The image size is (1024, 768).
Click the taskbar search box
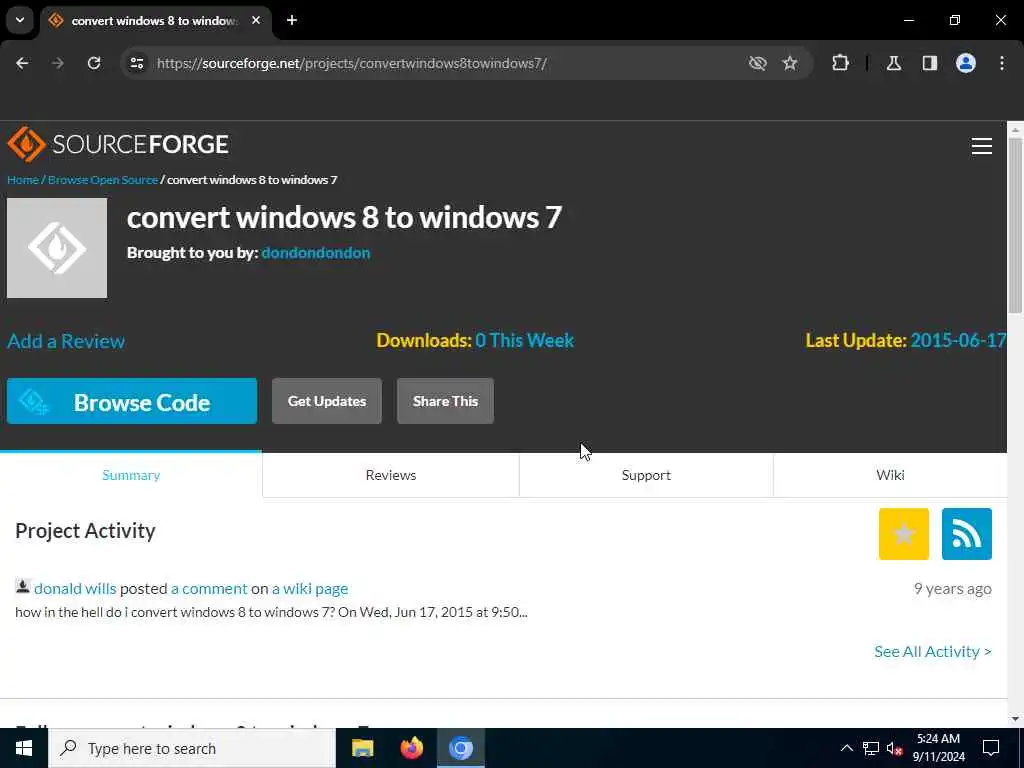click(192, 748)
